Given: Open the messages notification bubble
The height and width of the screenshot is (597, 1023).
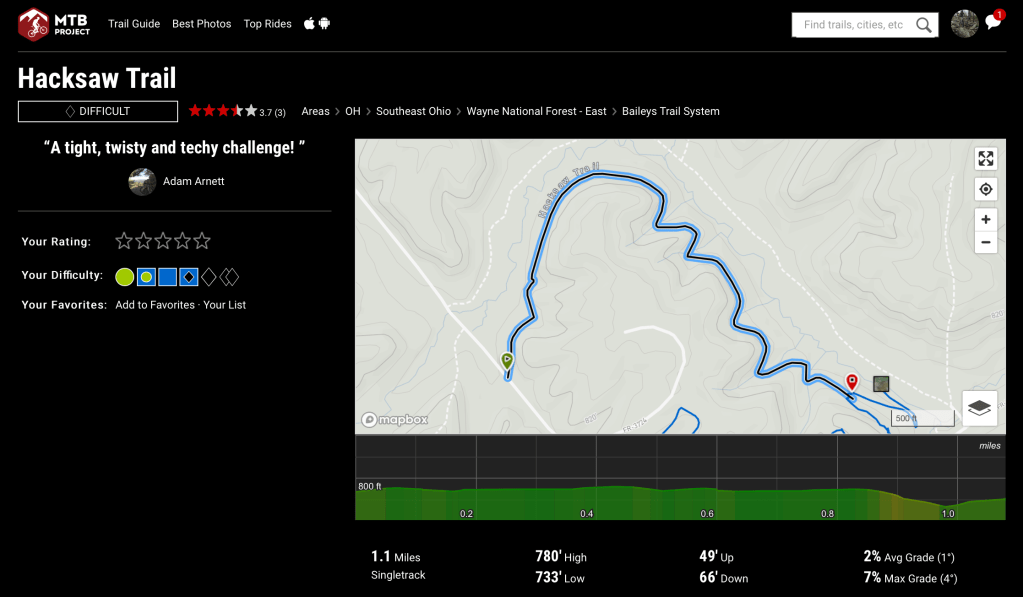Looking at the screenshot, I should pos(993,22).
